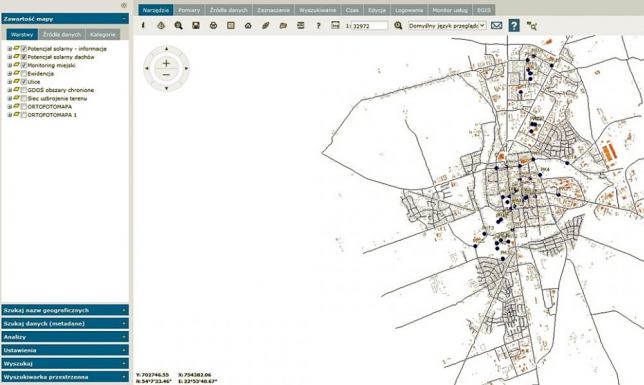Click the home extent icon
Screen dimensions: 644x385
coord(248,25)
